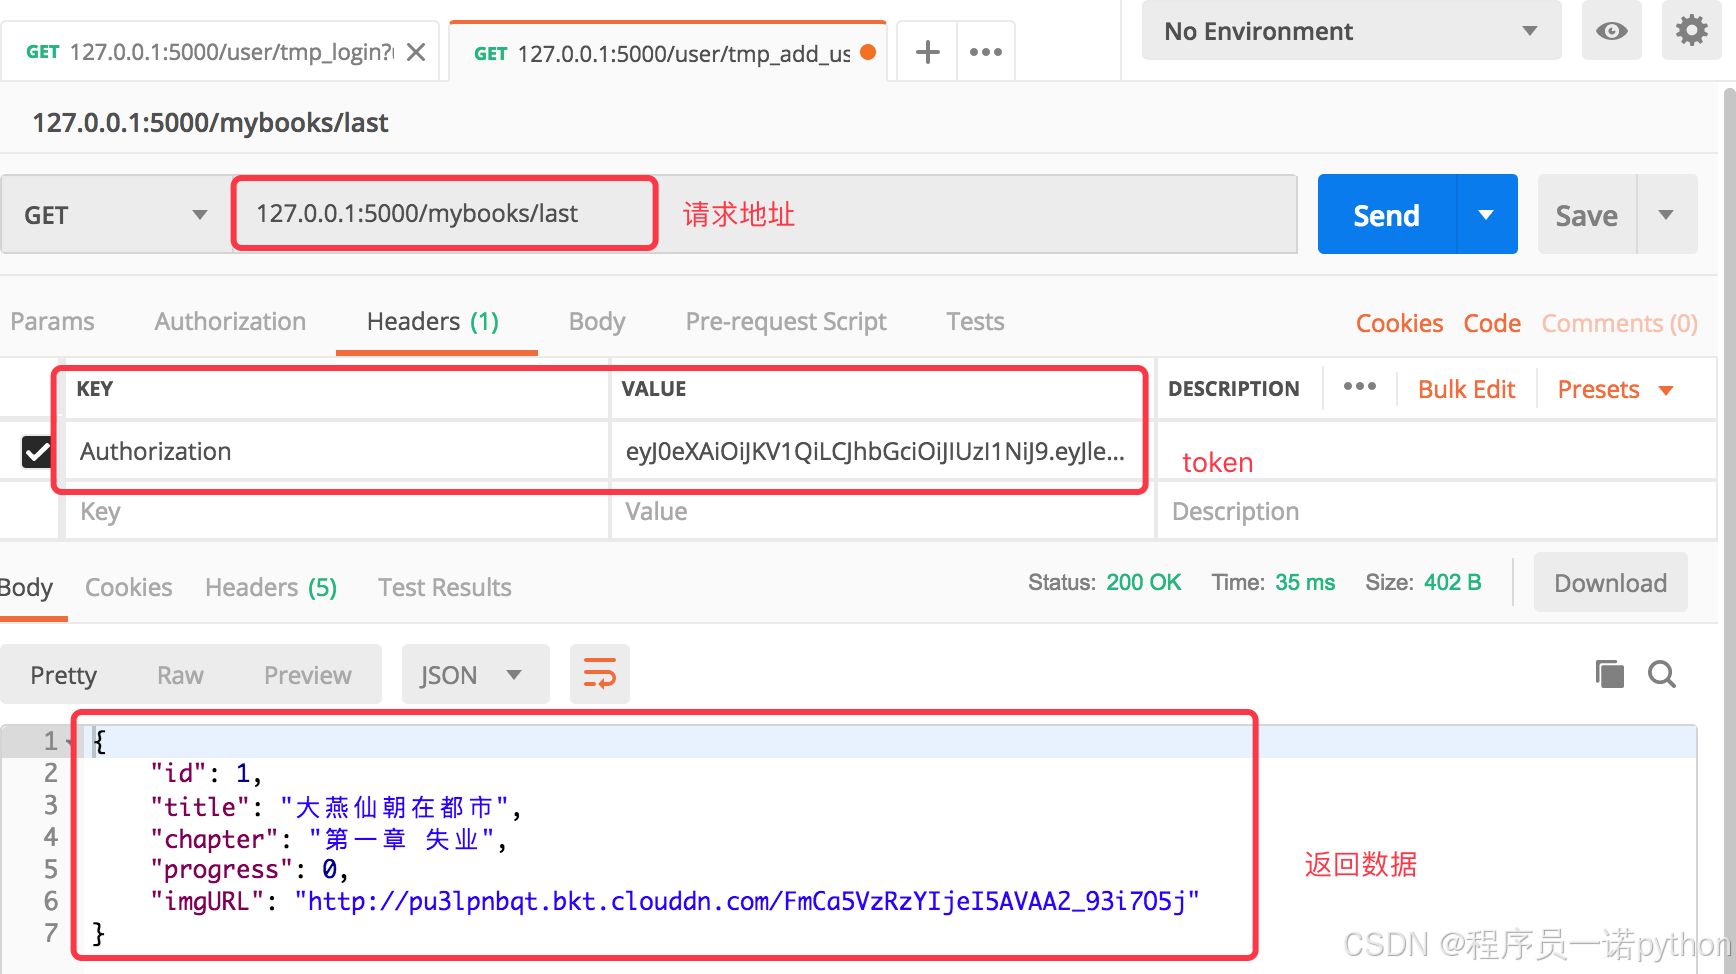Viewport: 1736px width, 974px height.
Task: Switch to response Headers (5) tab
Action: tap(271, 588)
